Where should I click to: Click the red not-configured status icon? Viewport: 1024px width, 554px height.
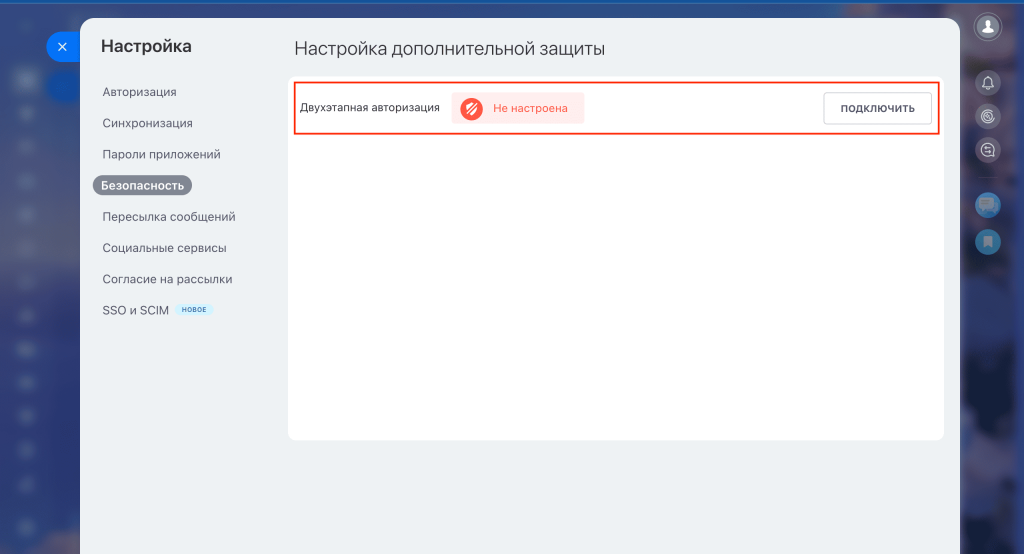click(471, 108)
